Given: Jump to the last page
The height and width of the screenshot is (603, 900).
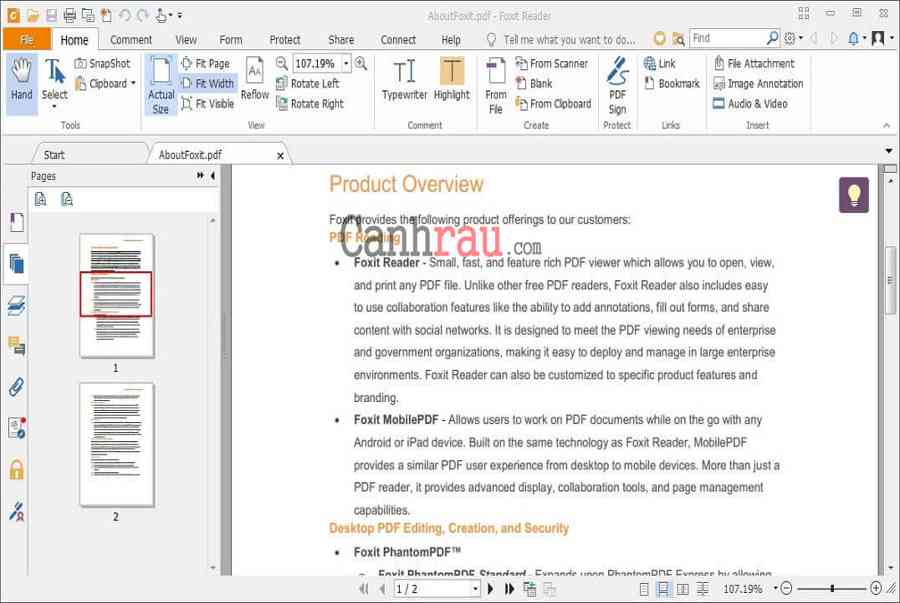Looking at the screenshot, I should coord(509,589).
